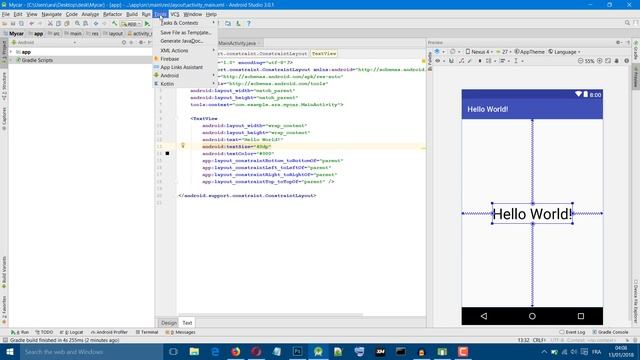Screen dimensions: 640x360
Task: Expand the Gradle Scripts tree node
Action: tap(11, 60)
